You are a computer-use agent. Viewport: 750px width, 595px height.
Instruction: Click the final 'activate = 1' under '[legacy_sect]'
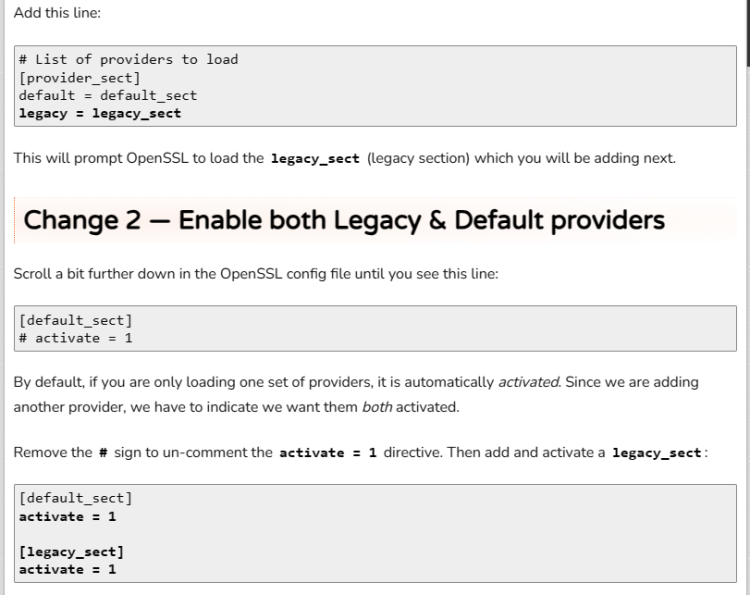click(67, 570)
